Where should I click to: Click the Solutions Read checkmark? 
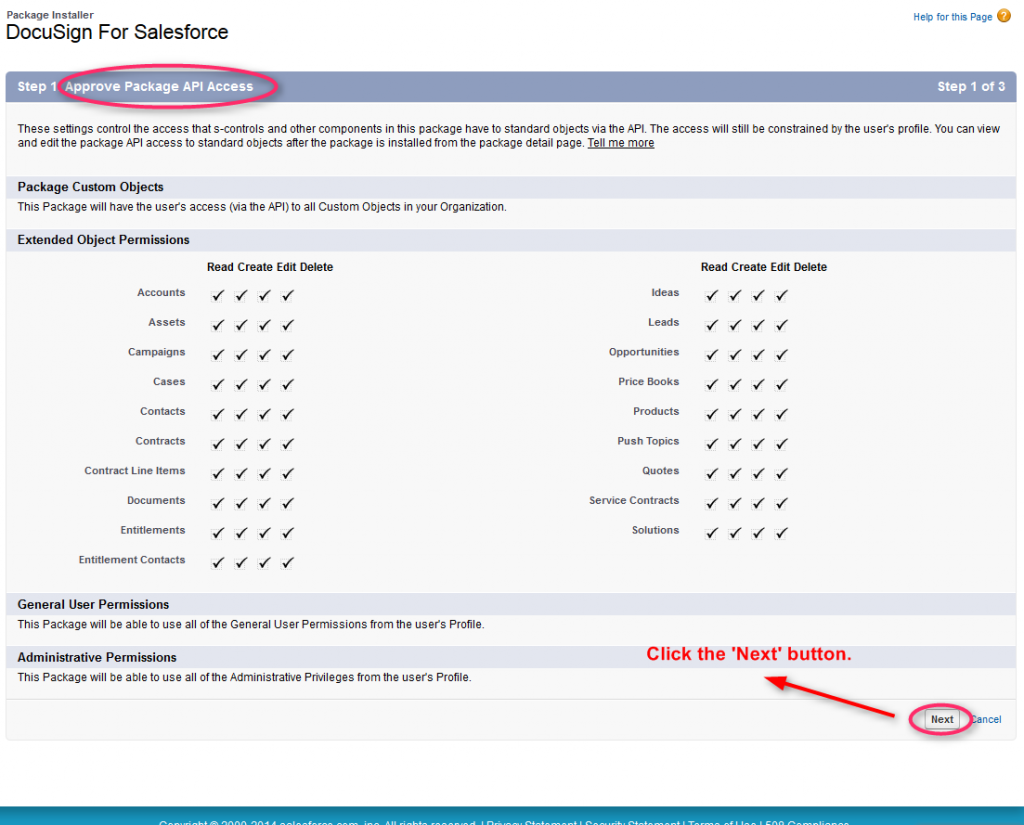pyautogui.click(x=711, y=533)
